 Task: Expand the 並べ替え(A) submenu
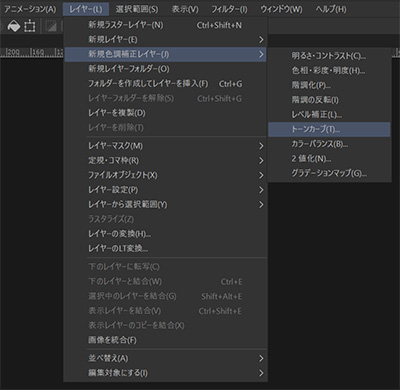click(165, 359)
